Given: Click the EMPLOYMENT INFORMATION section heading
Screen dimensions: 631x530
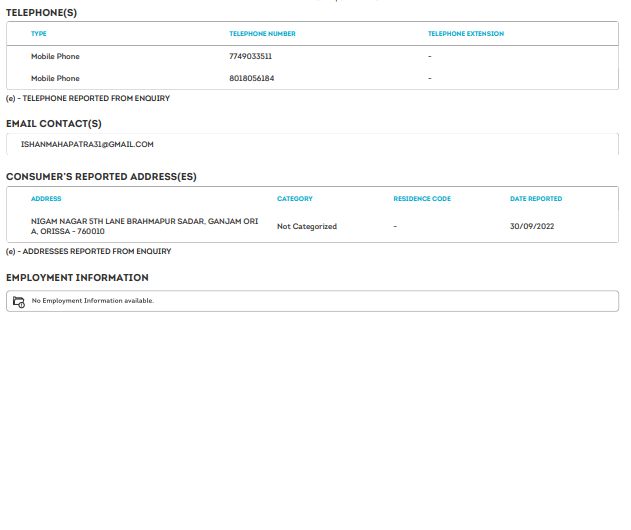Looking at the screenshot, I should [77, 278].
